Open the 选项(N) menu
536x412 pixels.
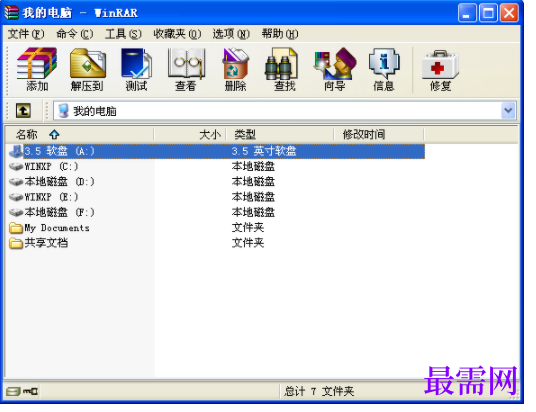pyautogui.click(x=231, y=34)
